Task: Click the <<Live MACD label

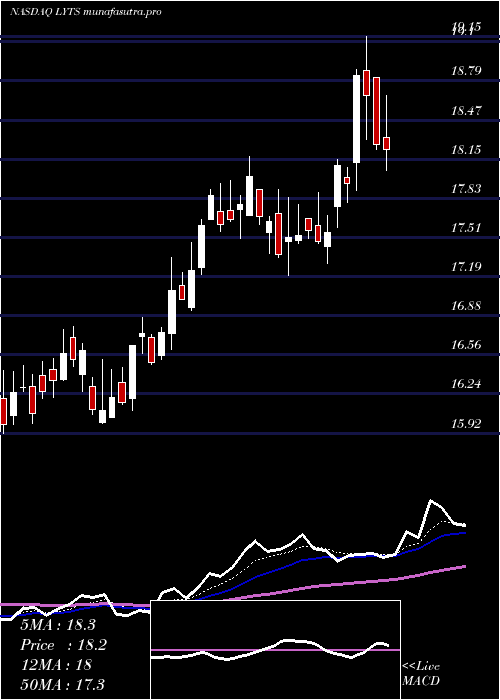Action: pyautogui.click(x=421, y=674)
